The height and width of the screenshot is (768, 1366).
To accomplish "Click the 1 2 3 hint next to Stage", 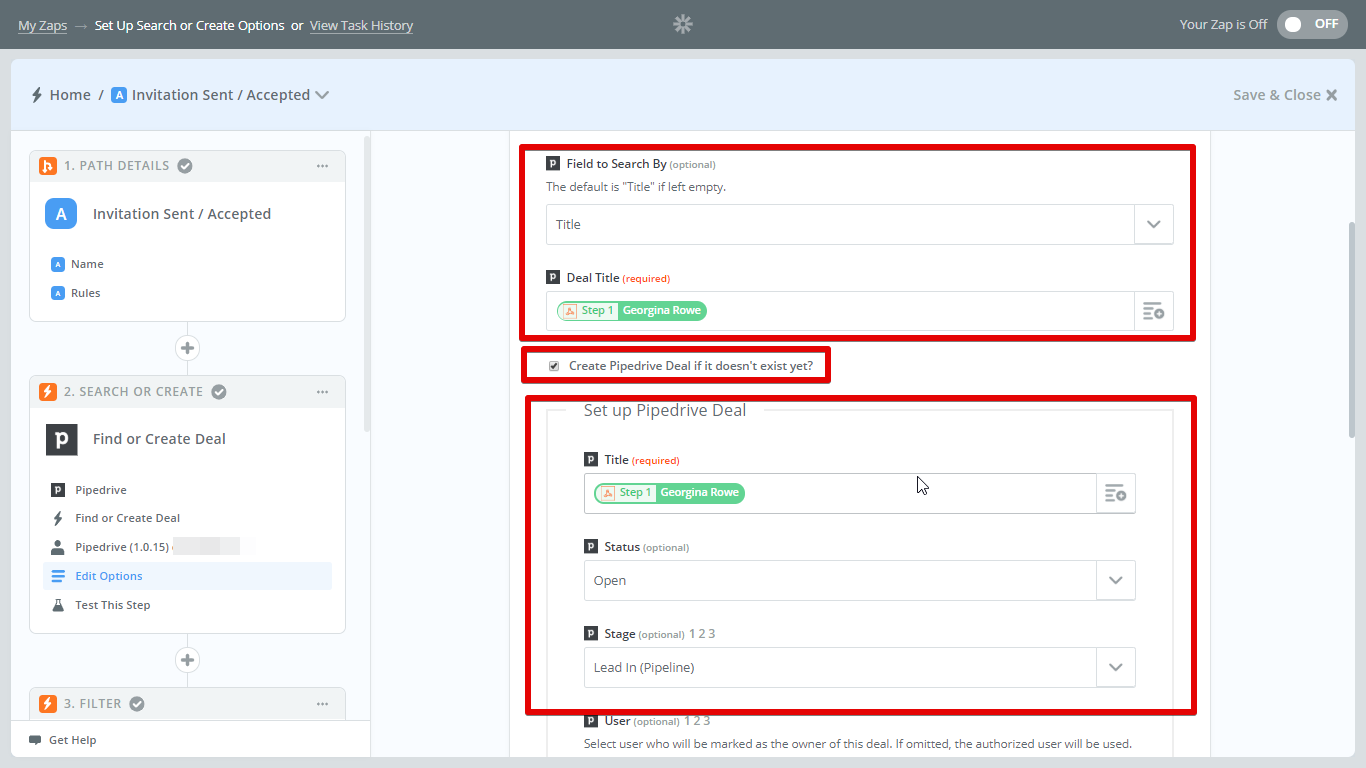I will click(x=702, y=634).
